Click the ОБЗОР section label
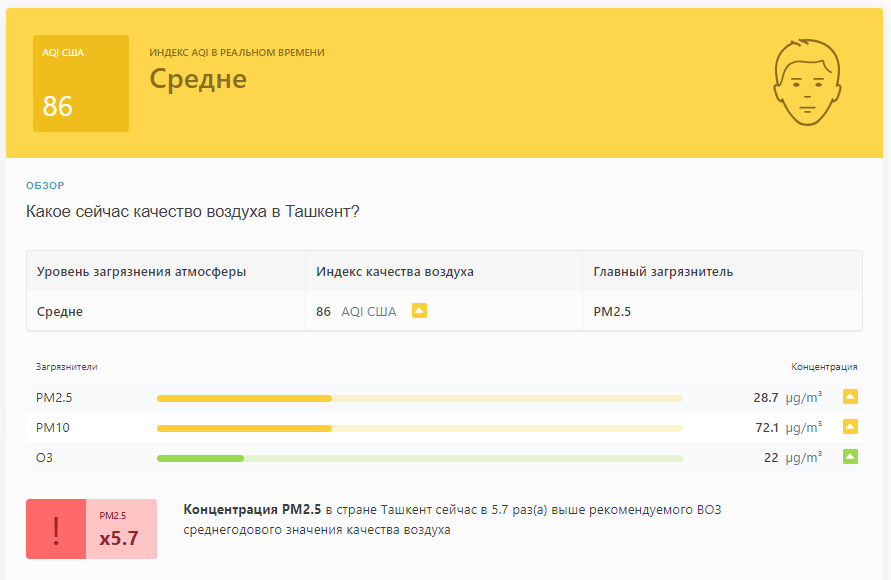 coord(45,185)
